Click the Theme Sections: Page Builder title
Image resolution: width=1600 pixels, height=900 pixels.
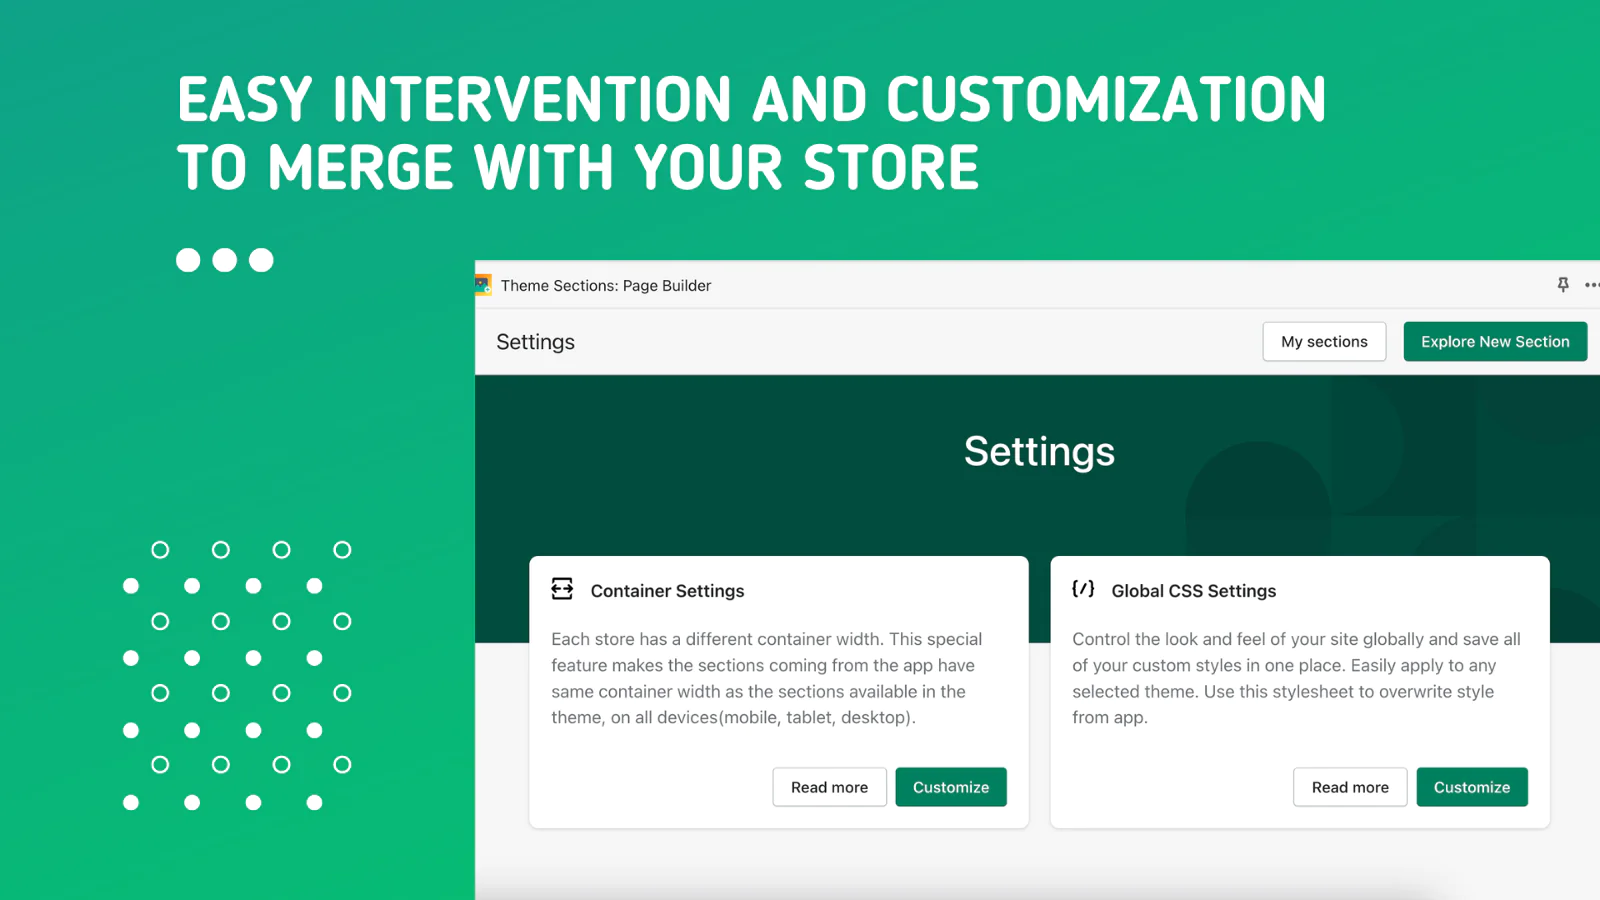point(606,286)
